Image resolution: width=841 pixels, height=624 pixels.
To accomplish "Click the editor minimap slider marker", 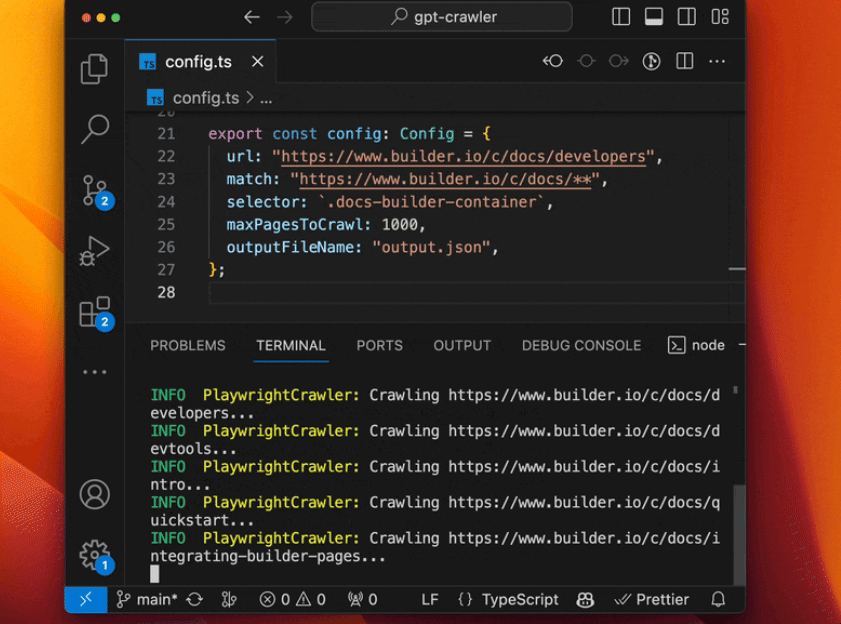I will 737,269.
